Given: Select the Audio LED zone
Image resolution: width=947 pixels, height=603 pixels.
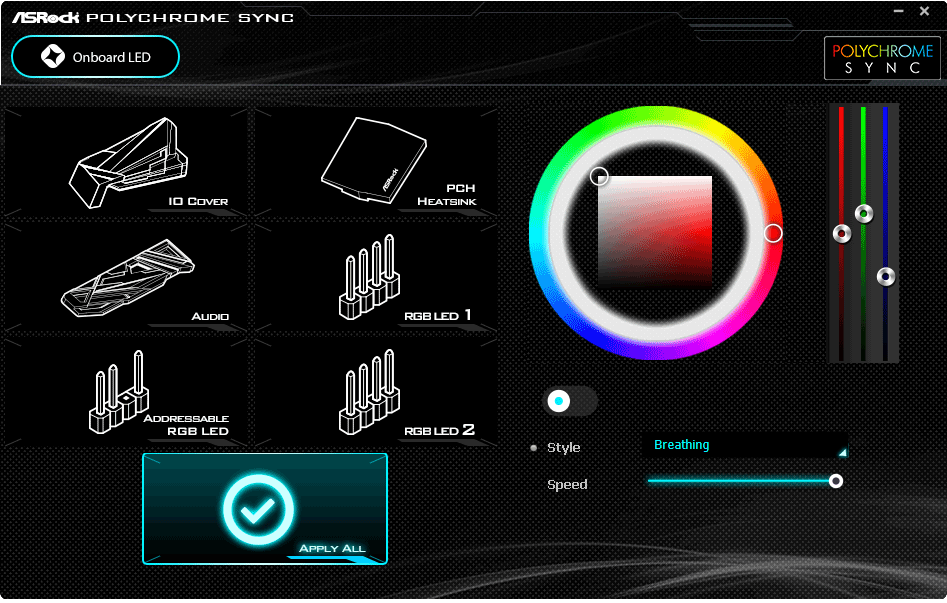Looking at the screenshot, I should pyautogui.click(x=126, y=277).
